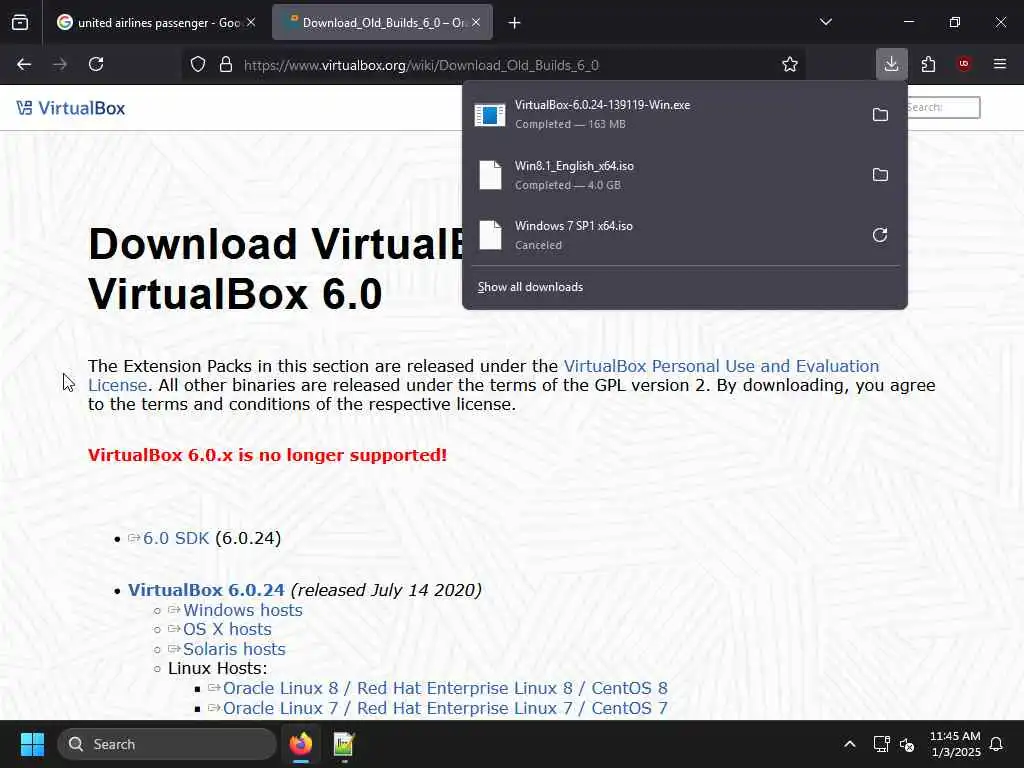Open the taskbar clock and date
Viewport: 1024px width, 768px height.
(x=955, y=744)
